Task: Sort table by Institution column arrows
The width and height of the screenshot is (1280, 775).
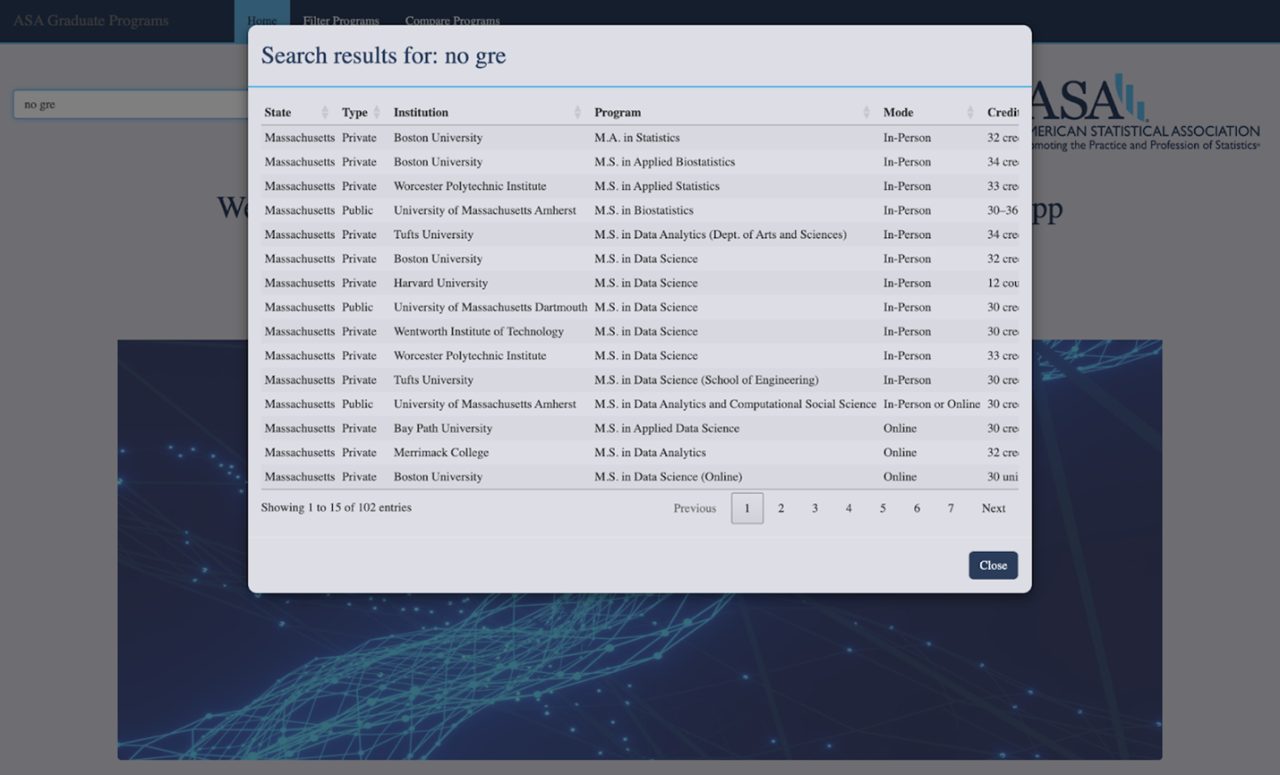Action: tap(578, 112)
